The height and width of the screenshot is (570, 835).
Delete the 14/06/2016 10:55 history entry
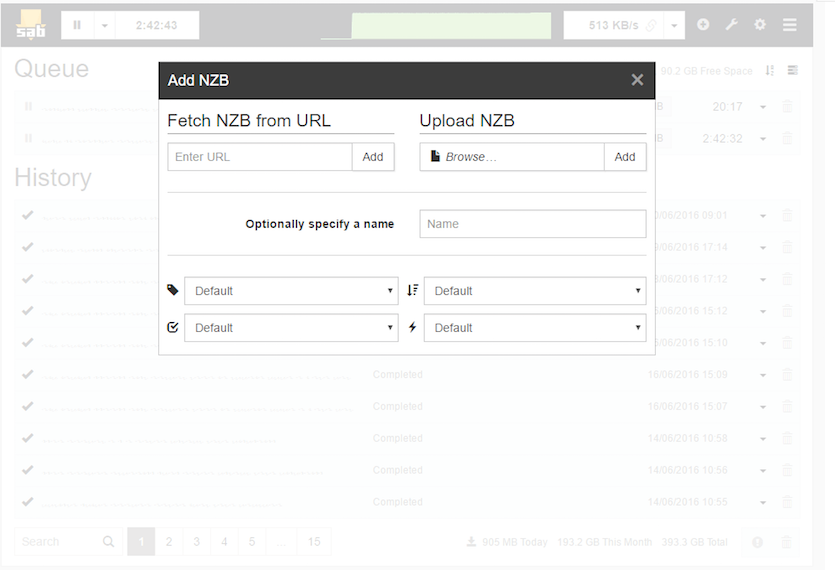pos(787,502)
